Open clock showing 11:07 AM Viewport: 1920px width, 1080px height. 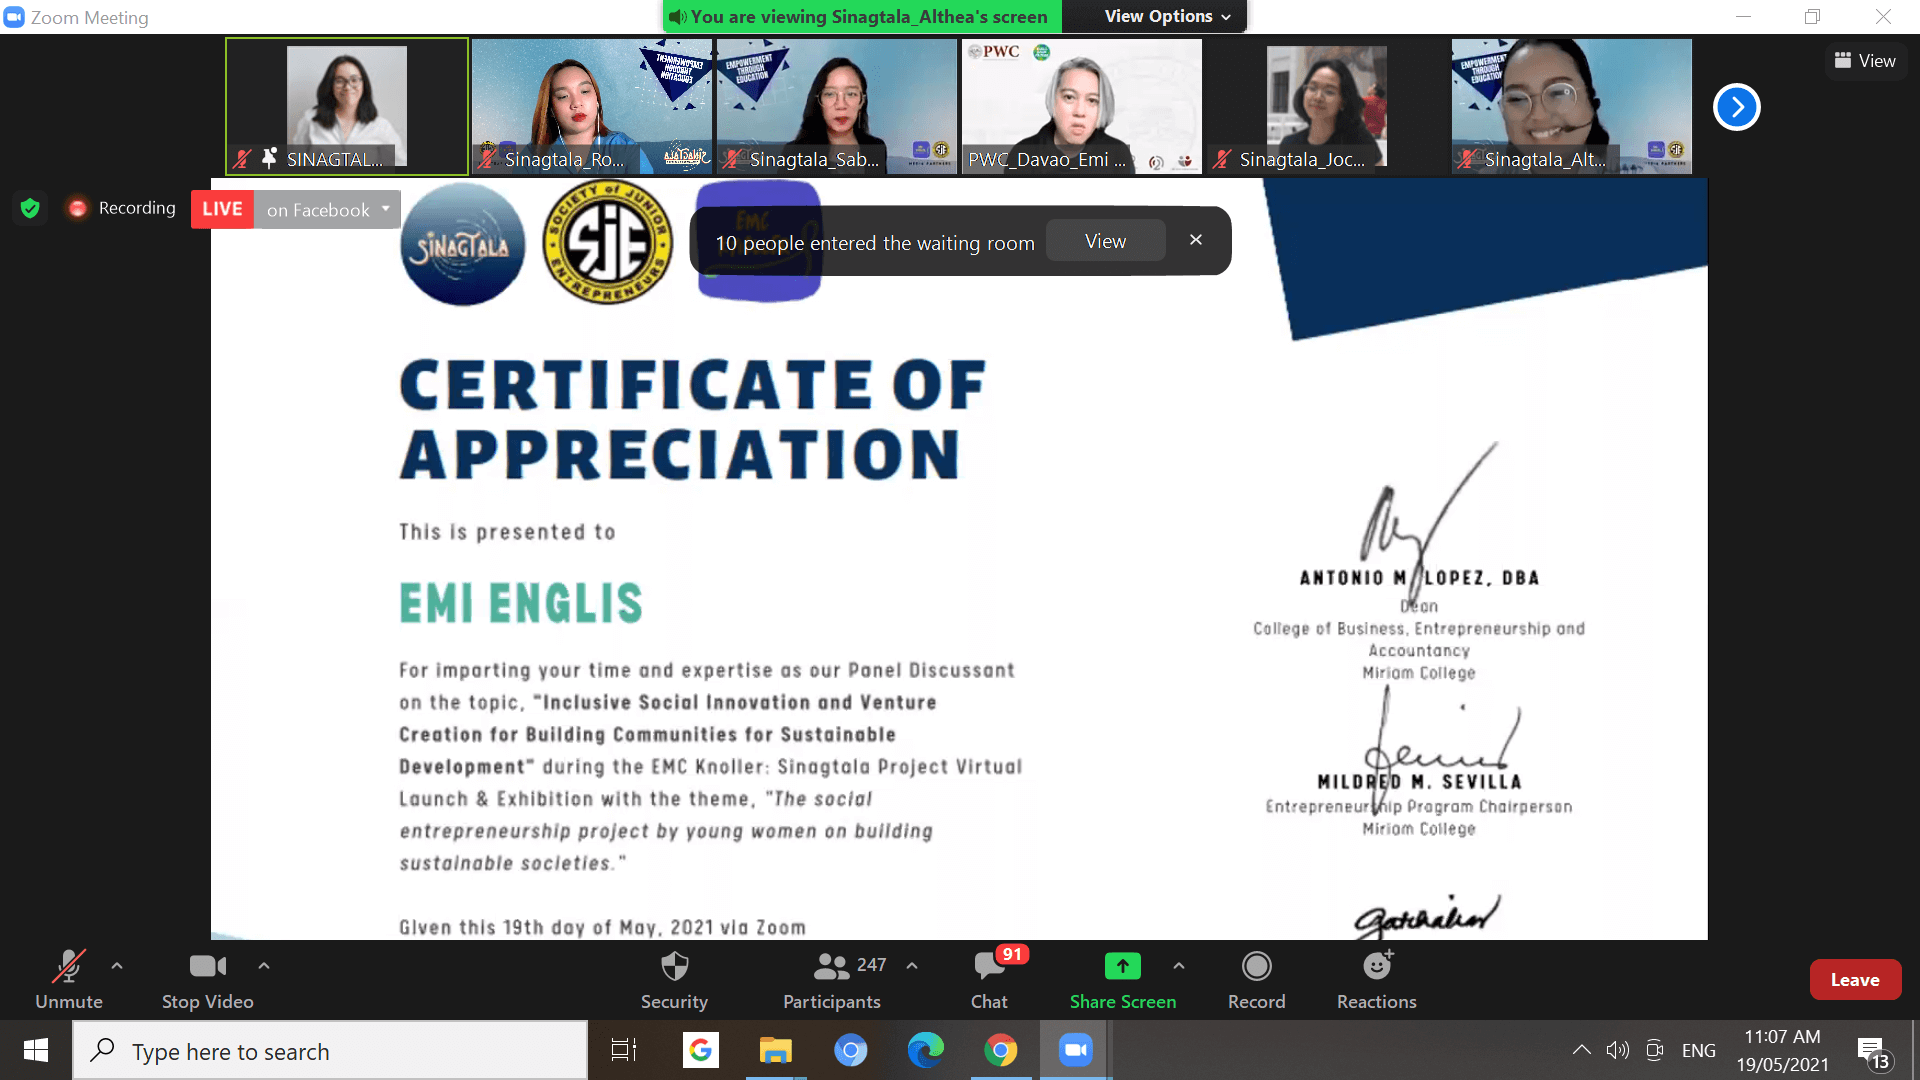1783,1050
